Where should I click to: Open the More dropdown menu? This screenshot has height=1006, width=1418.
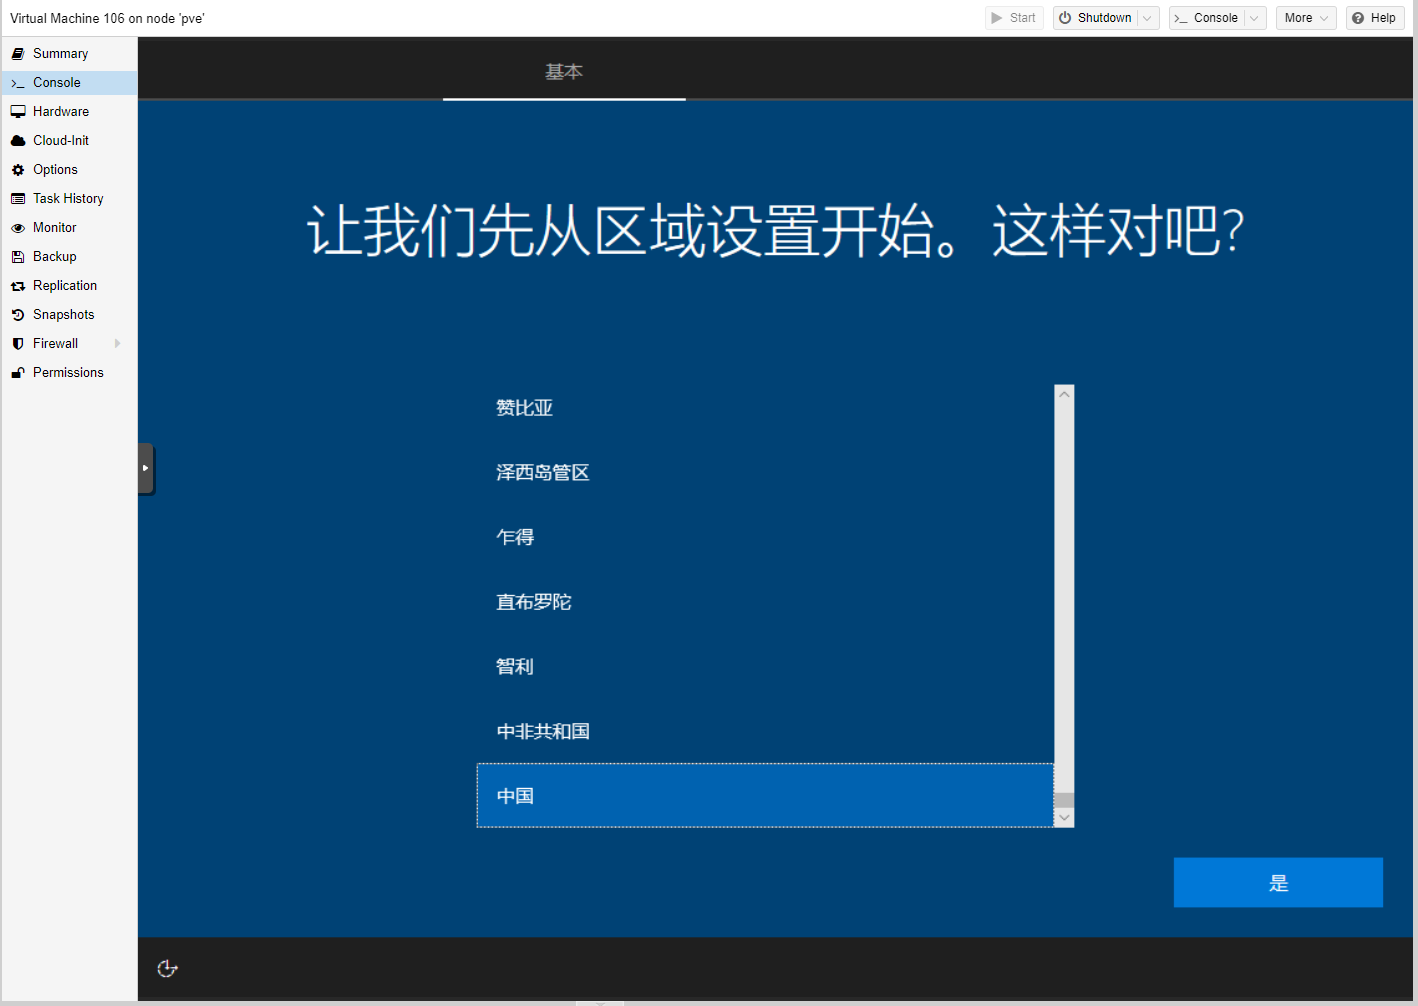point(1305,18)
